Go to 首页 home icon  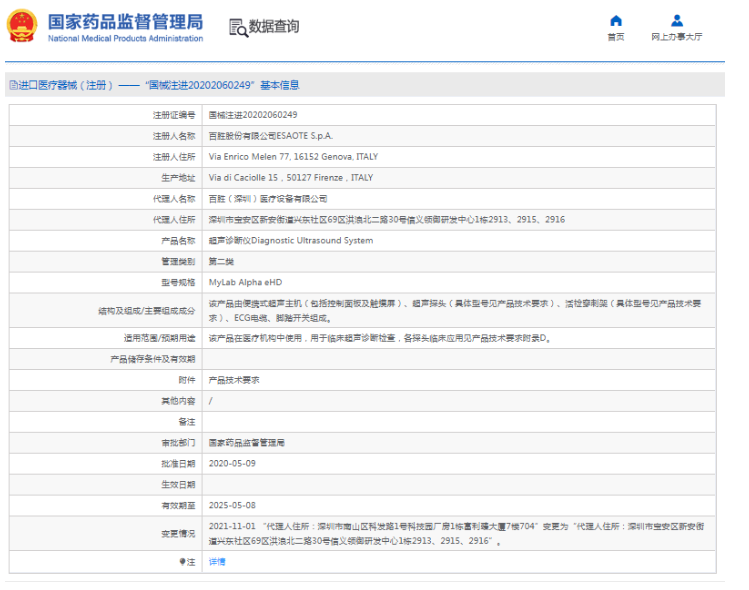pos(616,21)
